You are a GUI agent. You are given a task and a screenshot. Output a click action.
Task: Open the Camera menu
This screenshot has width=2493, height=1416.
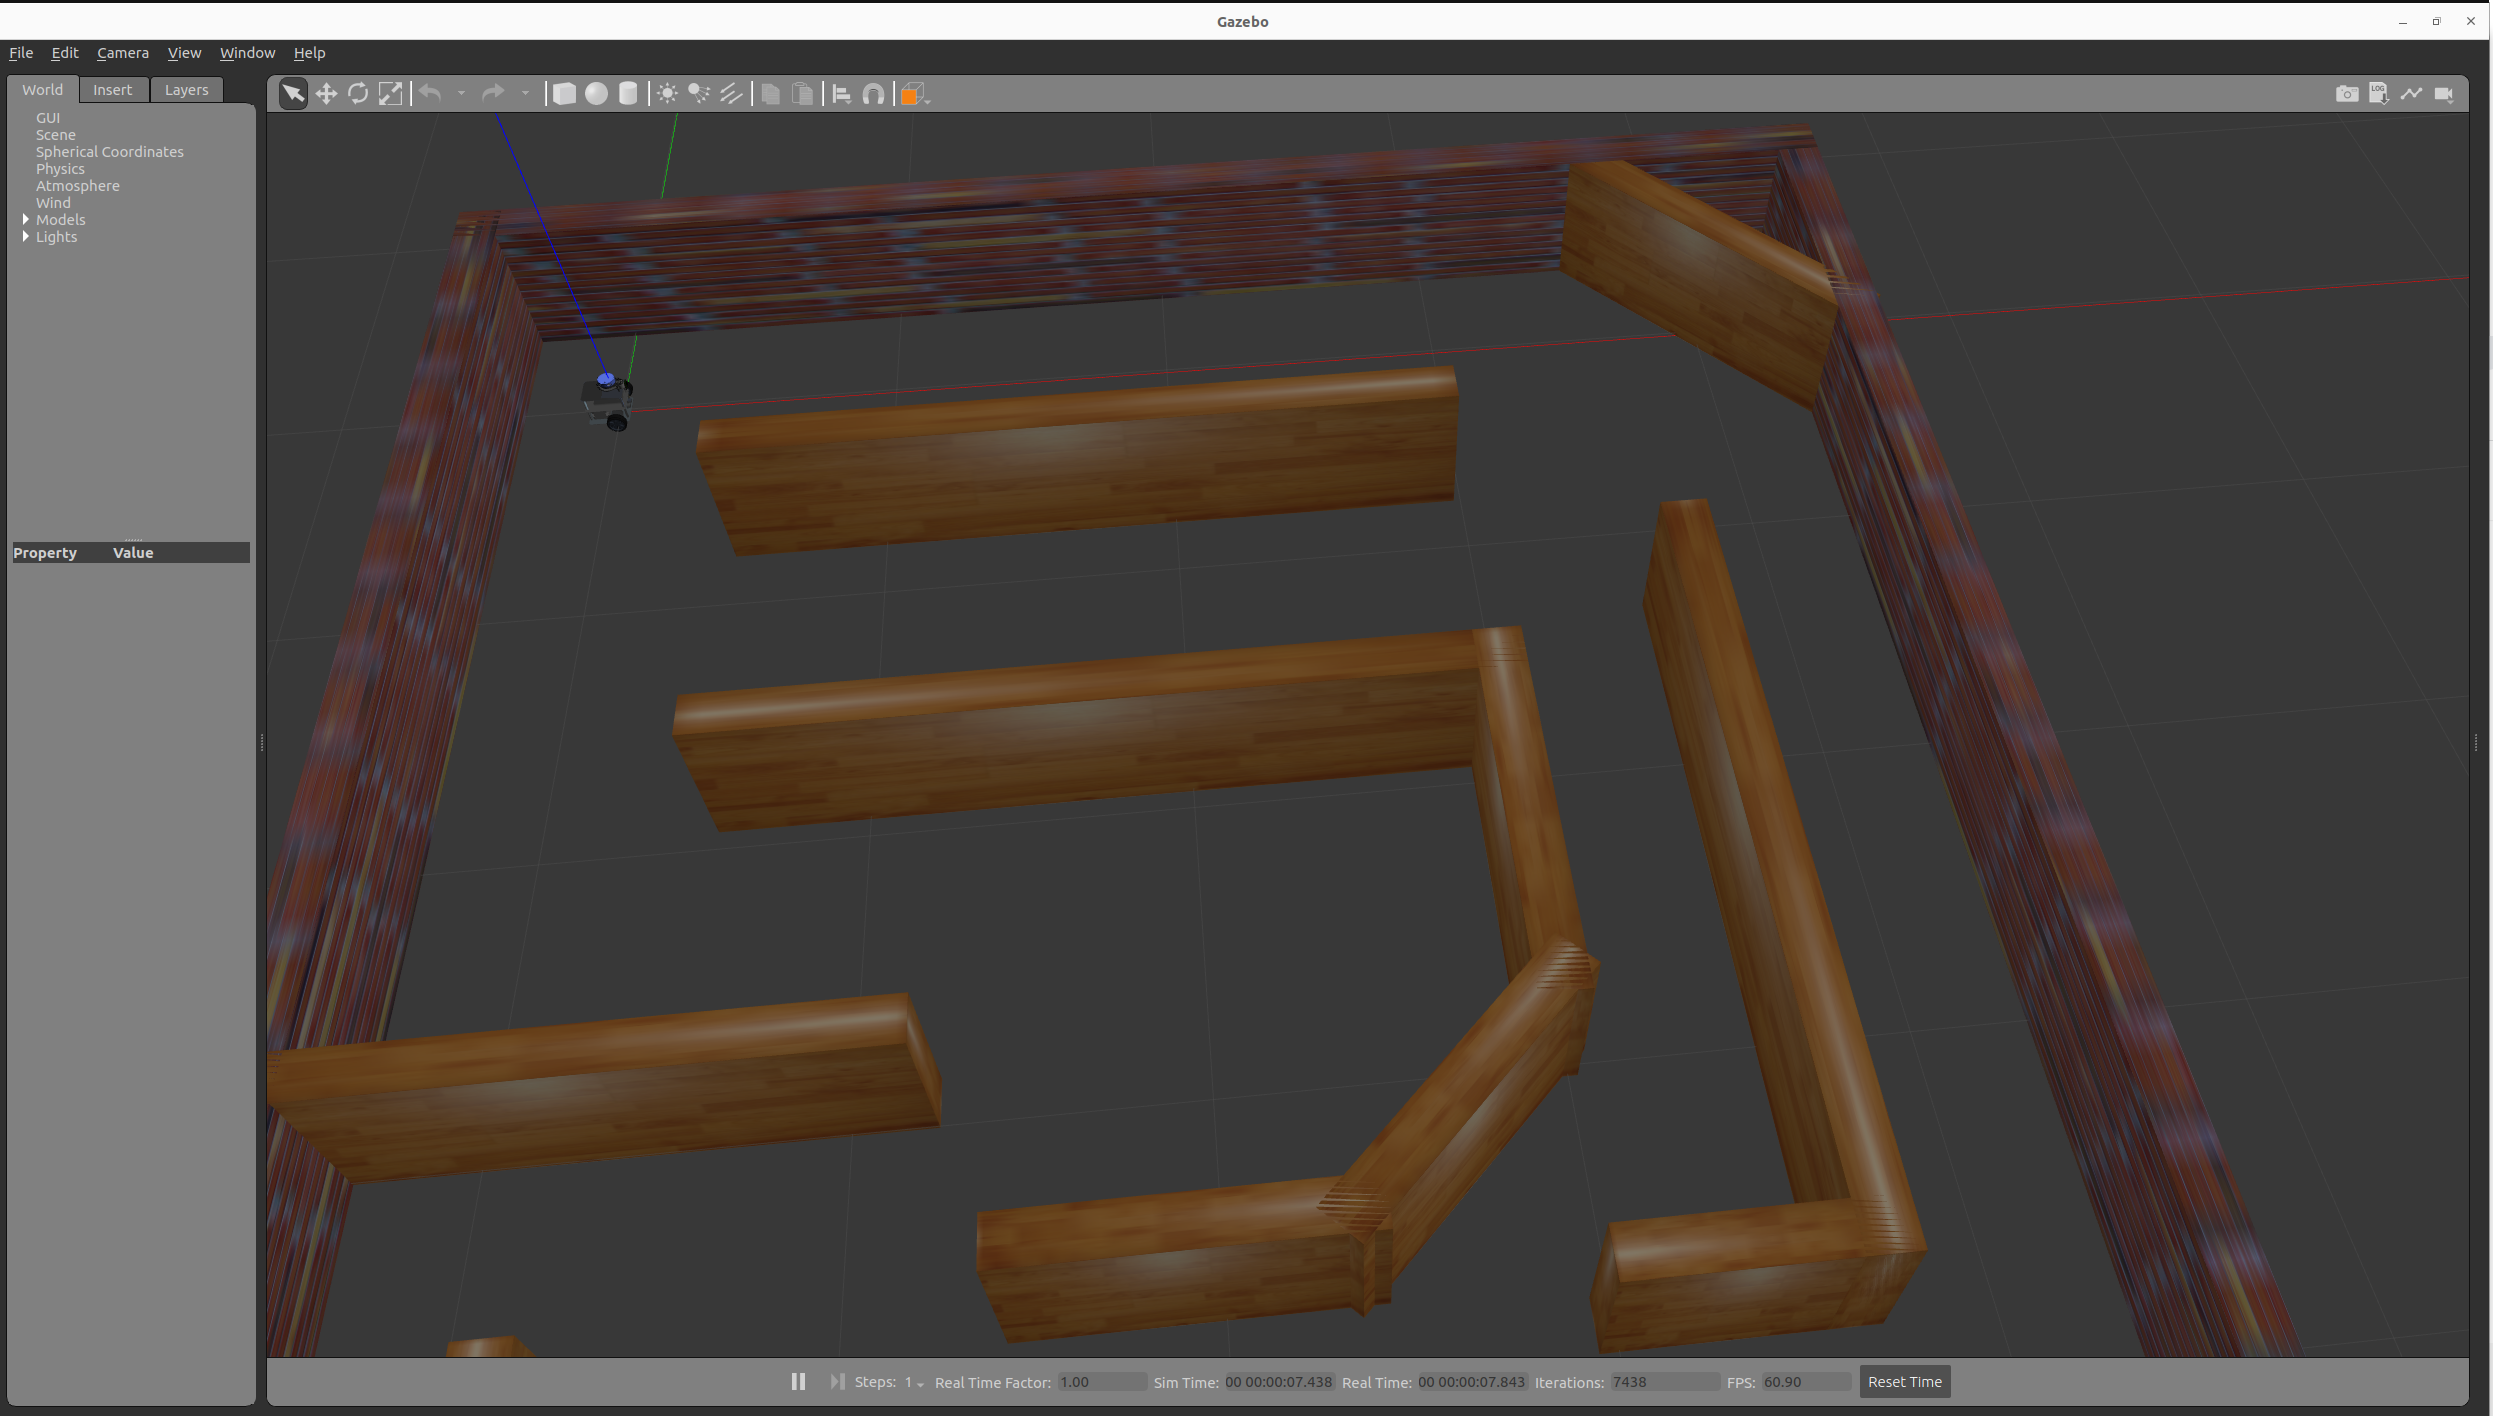pyautogui.click(x=122, y=53)
